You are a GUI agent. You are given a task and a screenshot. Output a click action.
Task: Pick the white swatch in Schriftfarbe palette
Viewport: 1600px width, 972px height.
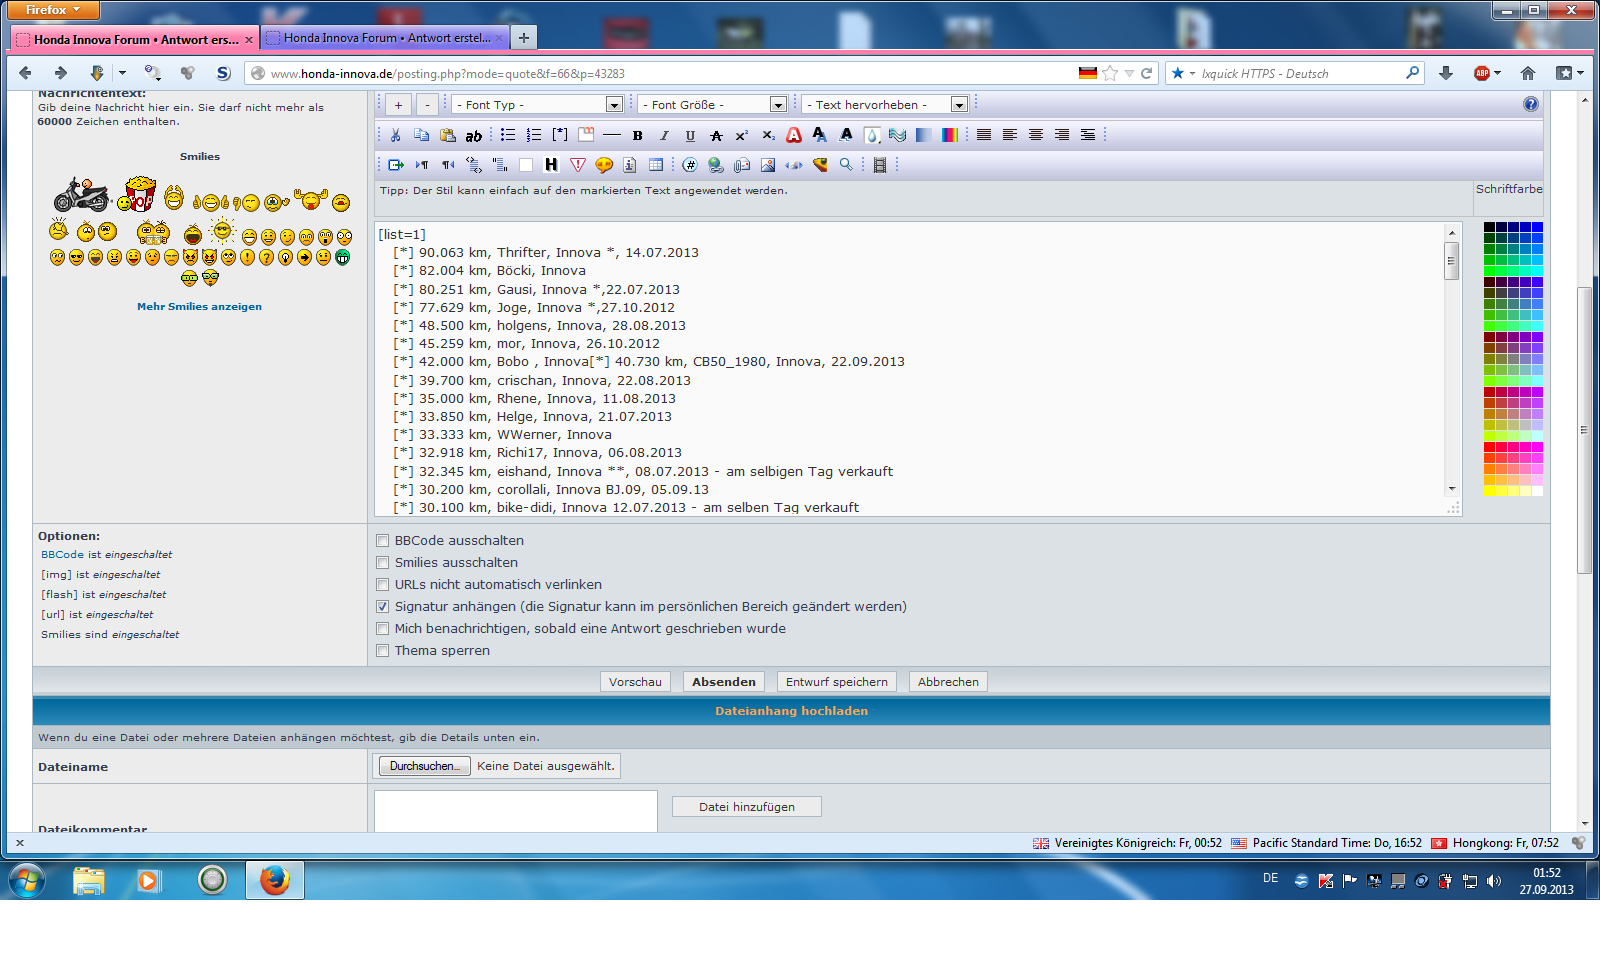click(x=1537, y=491)
